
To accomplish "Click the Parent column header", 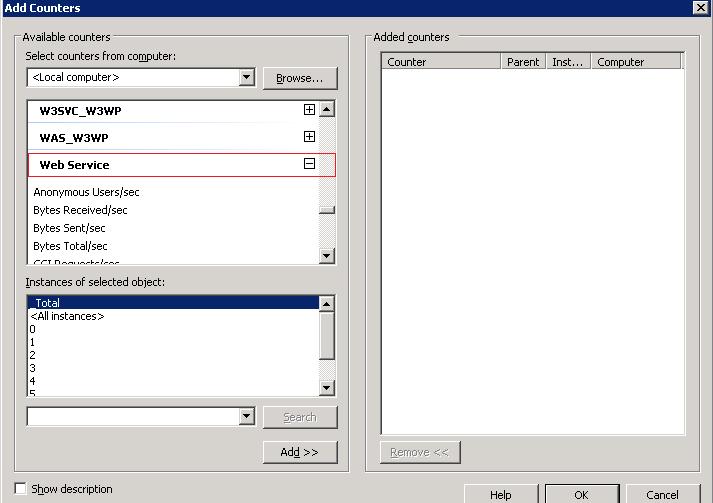I will [523, 61].
